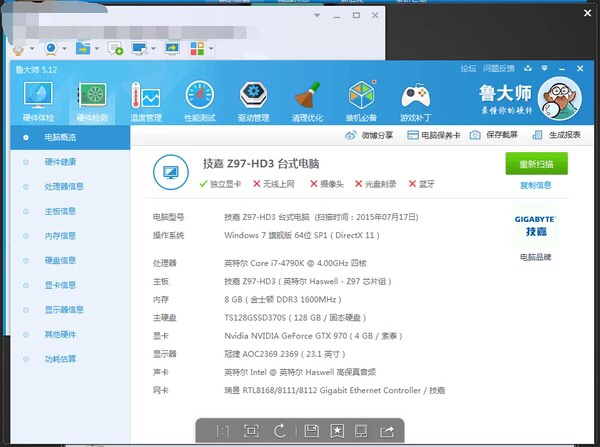Click fit-to-window icon in viewer toolbar
The height and width of the screenshot is (447, 600).
point(251,431)
